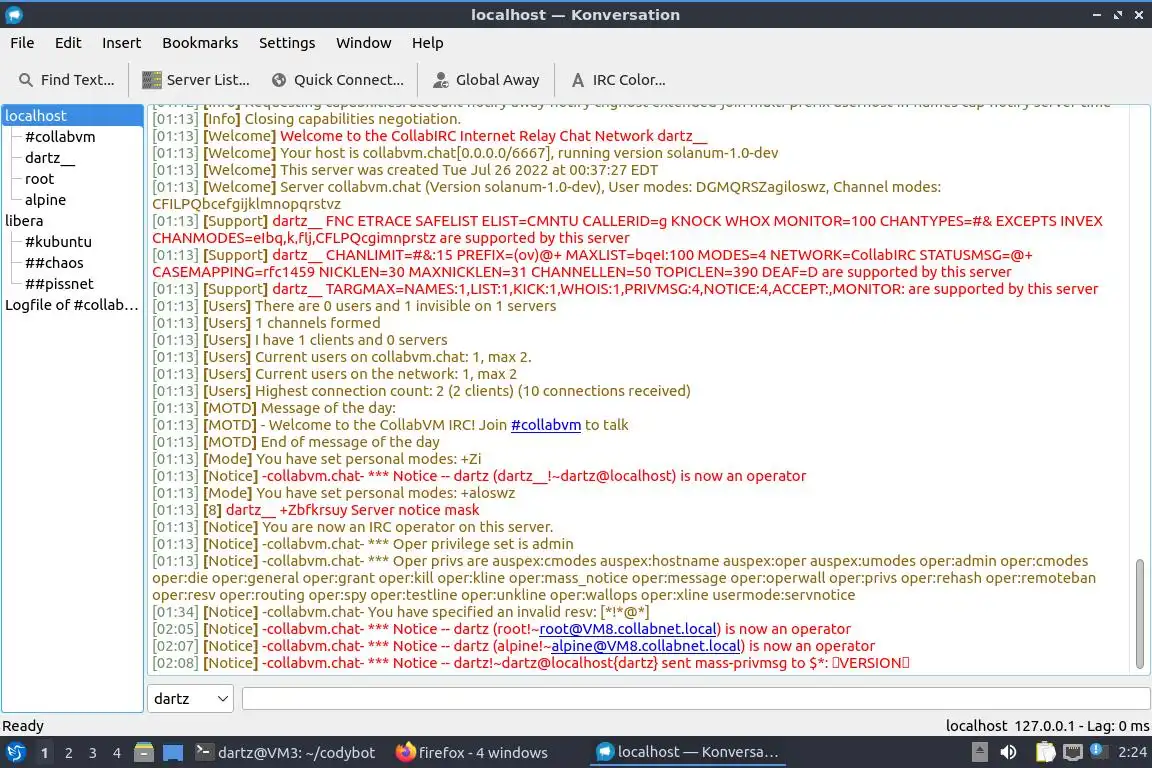Click Konversation icon in title bar

[14, 15]
